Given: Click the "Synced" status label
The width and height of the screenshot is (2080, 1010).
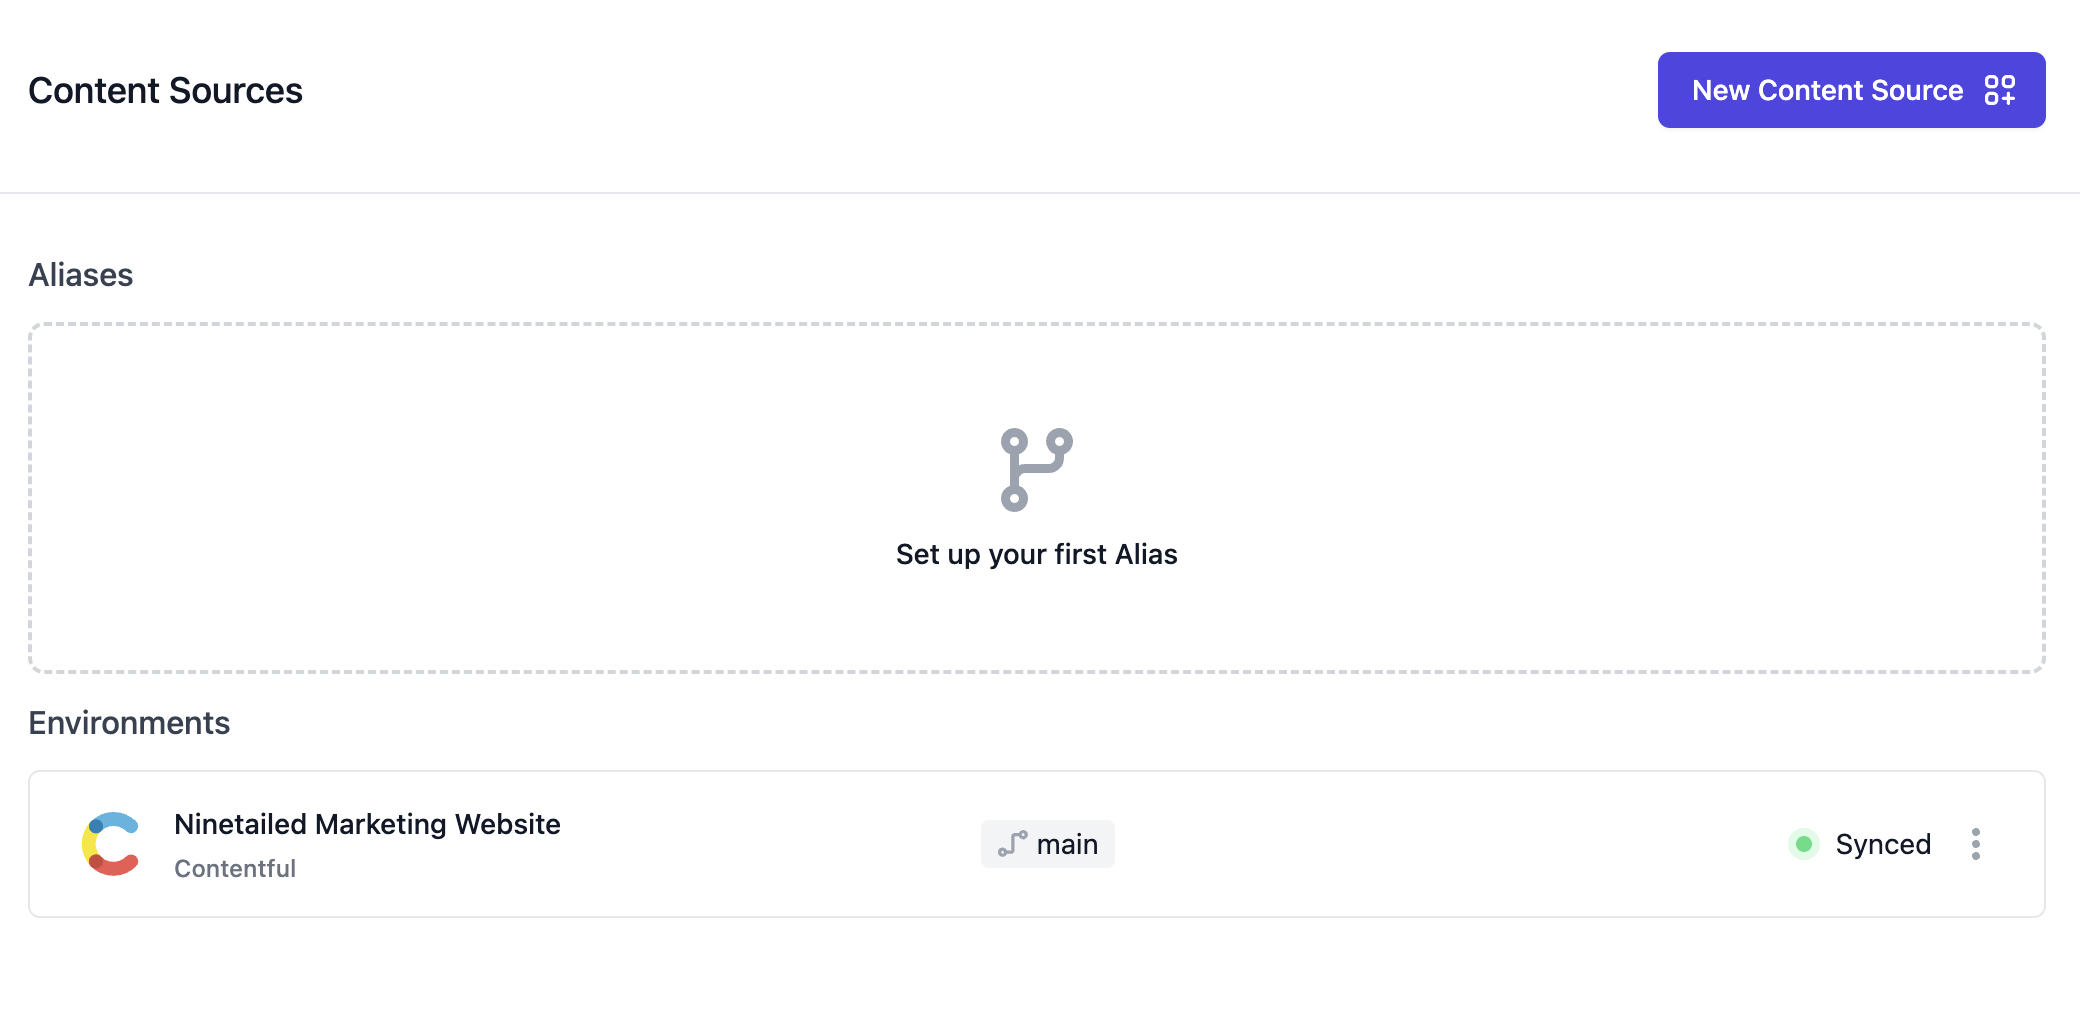Looking at the screenshot, I should point(1882,845).
